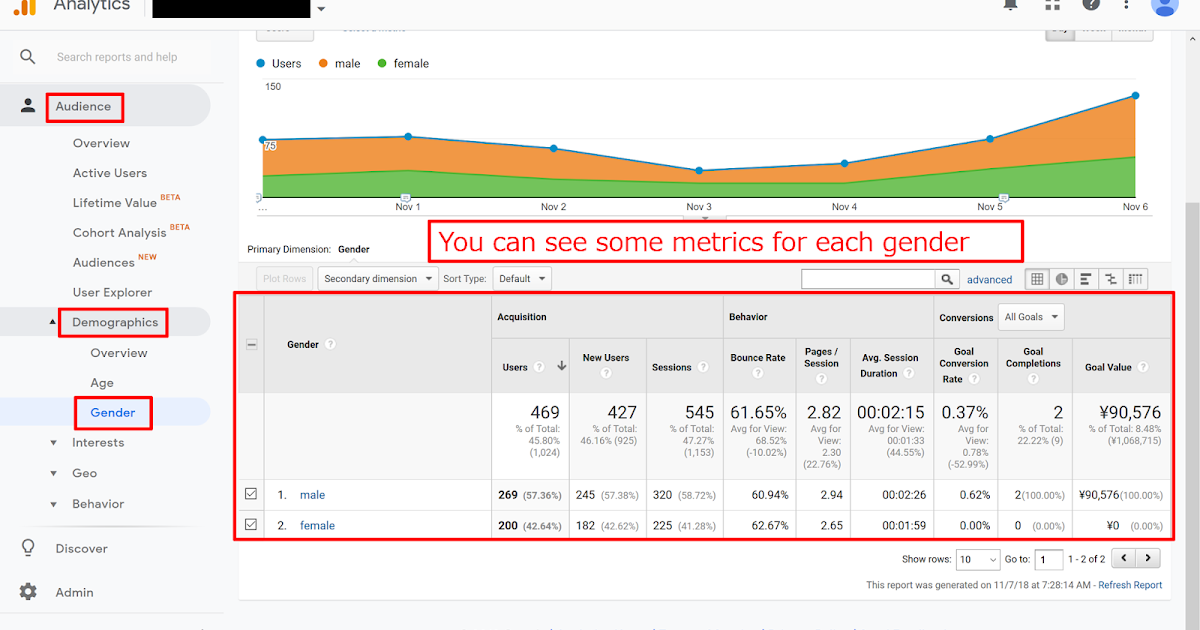Click Refresh Report at the bottom
The image size is (1200, 630).
point(1130,584)
